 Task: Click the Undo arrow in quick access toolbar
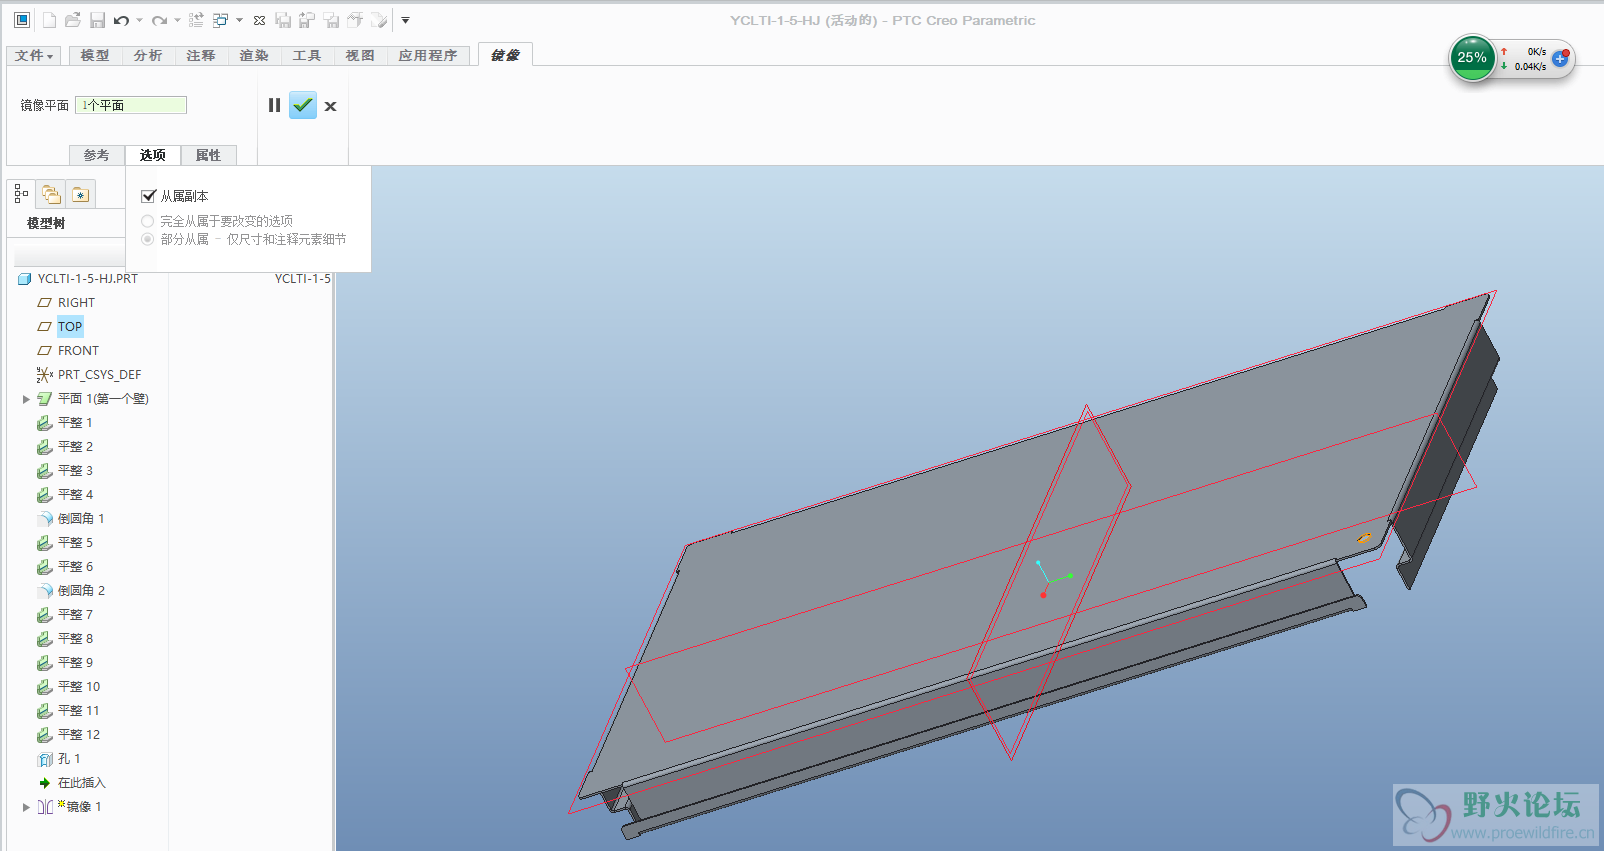(121, 20)
